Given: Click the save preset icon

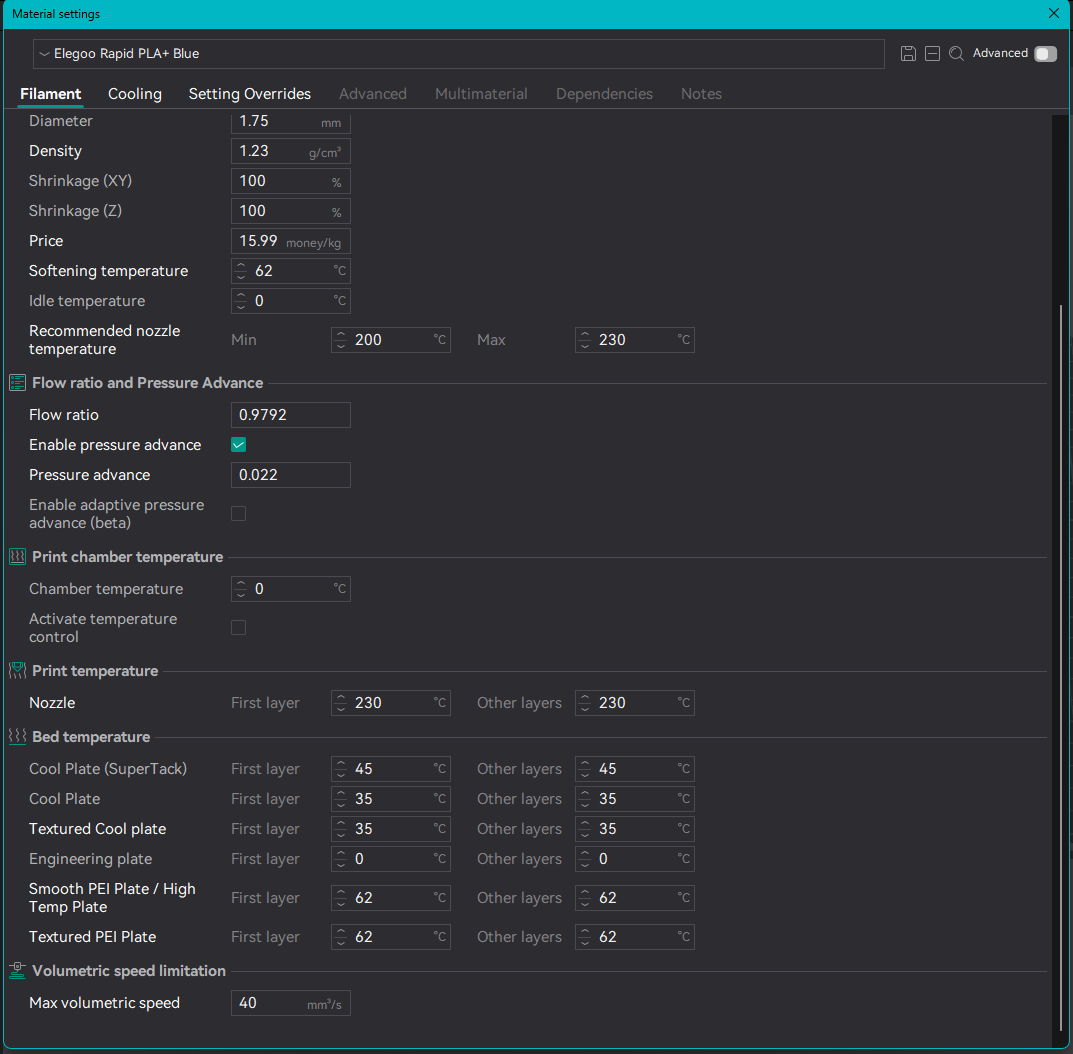Looking at the screenshot, I should tap(908, 53).
